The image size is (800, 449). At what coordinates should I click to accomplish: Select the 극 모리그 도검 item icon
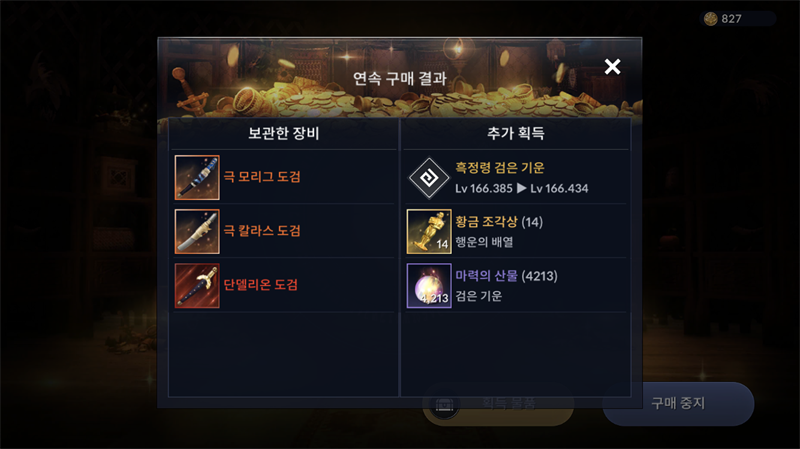point(197,178)
